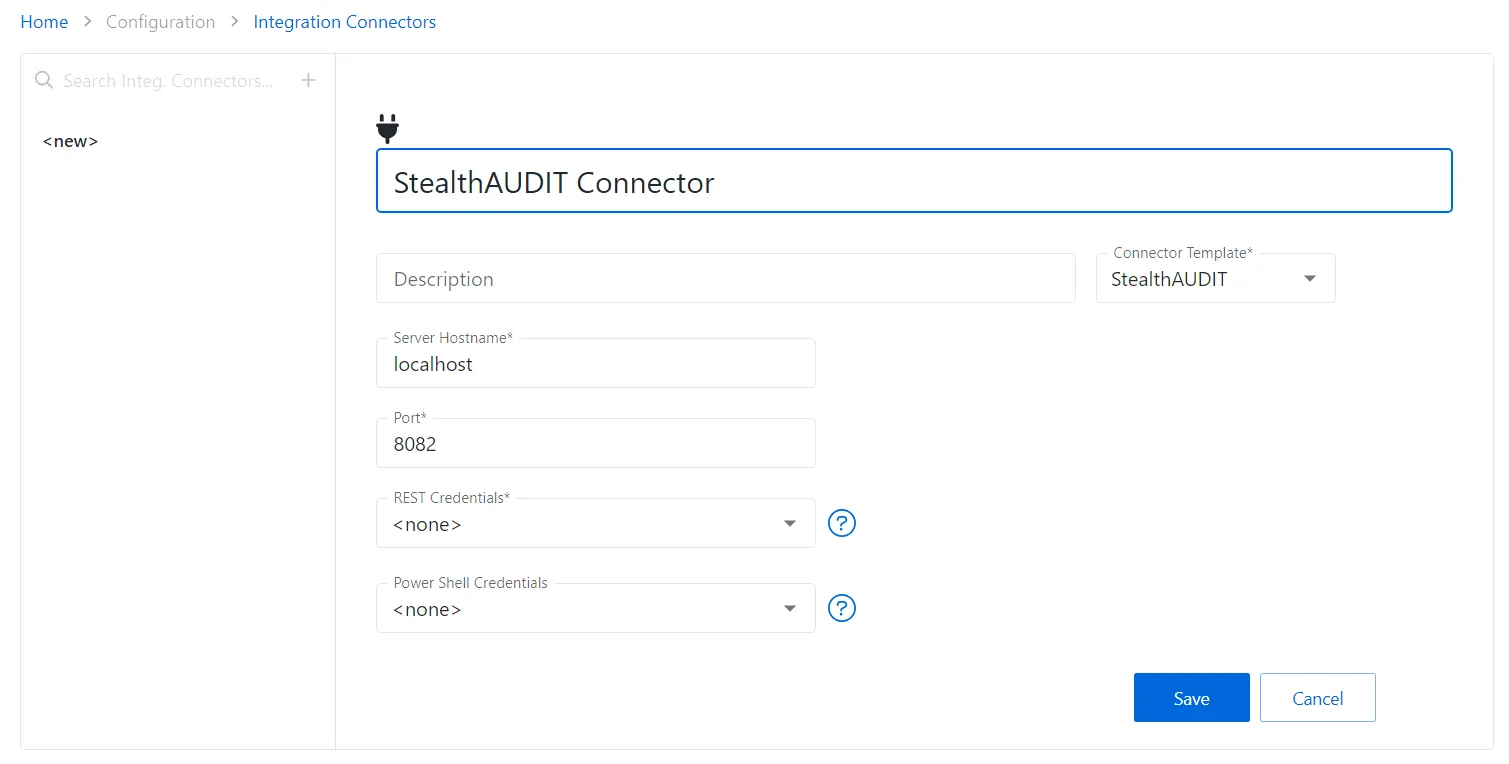1509x764 pixels.
Task: Focus the Search Integ. Connectors field
Action: point(168,81)
